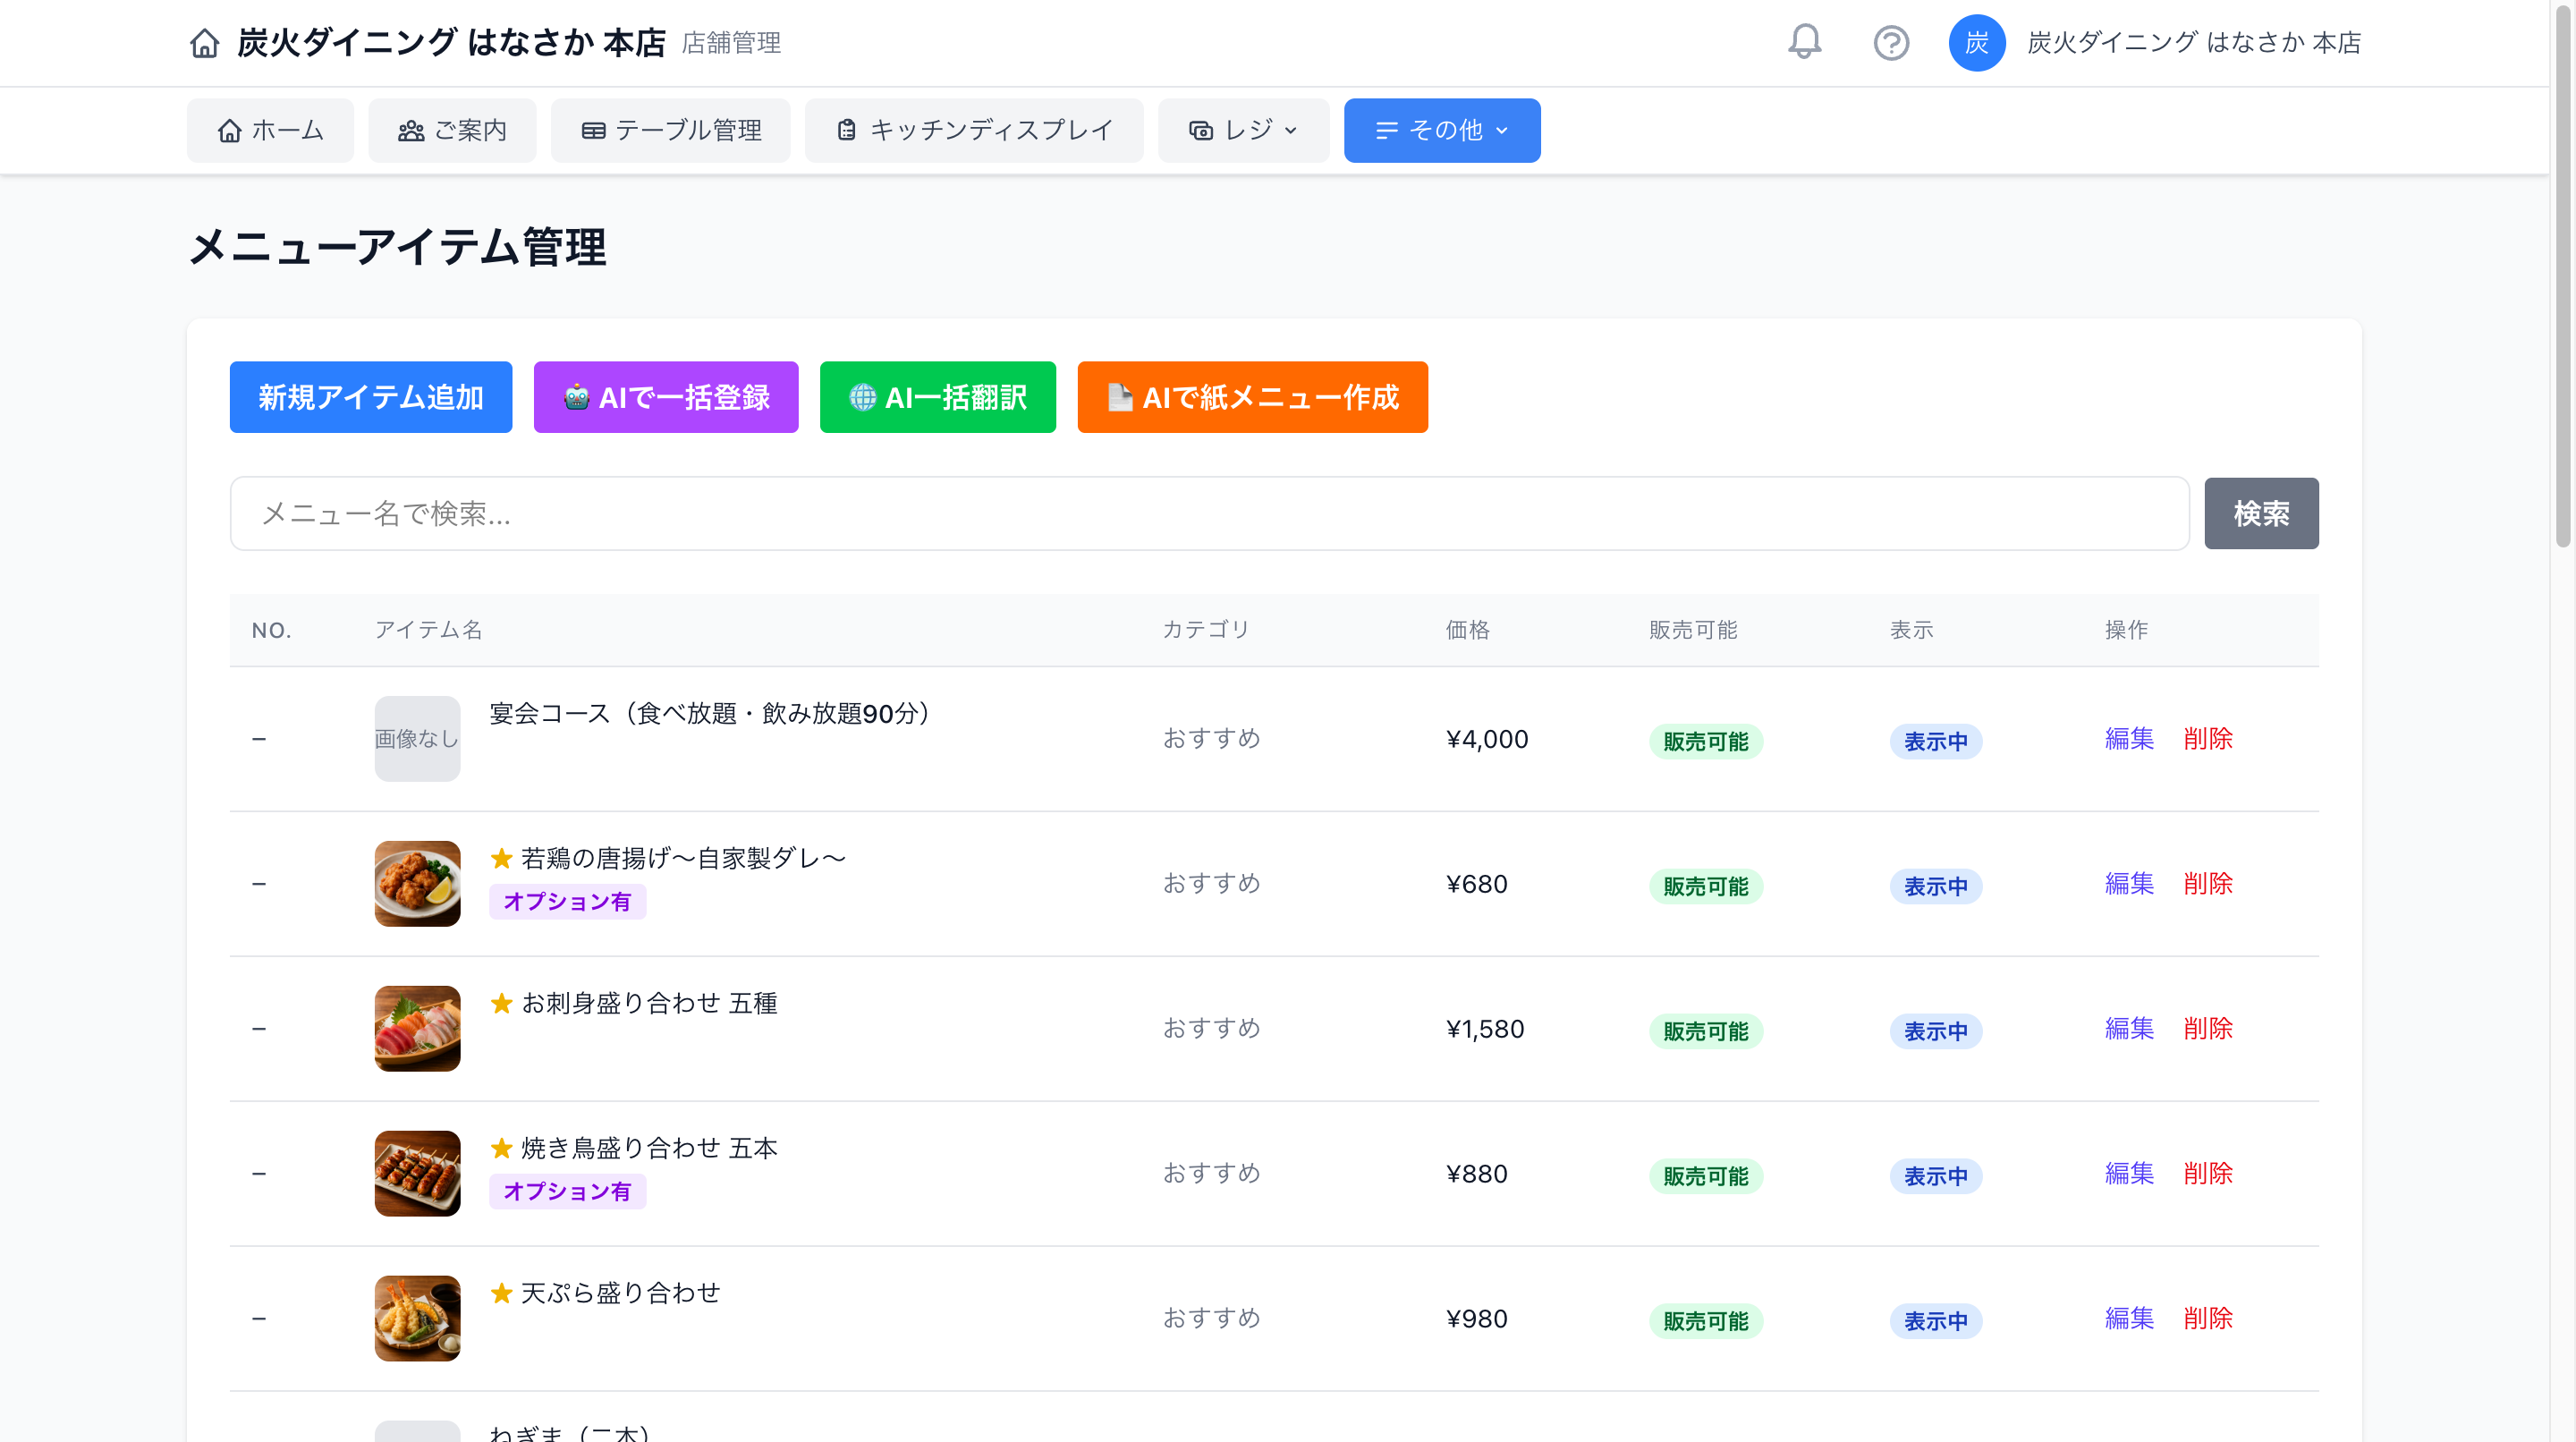2576x1442 pixels.
Task: Delete the お刺身盛り合わせ 五種 item
Action: (x=2208, y=1028)
